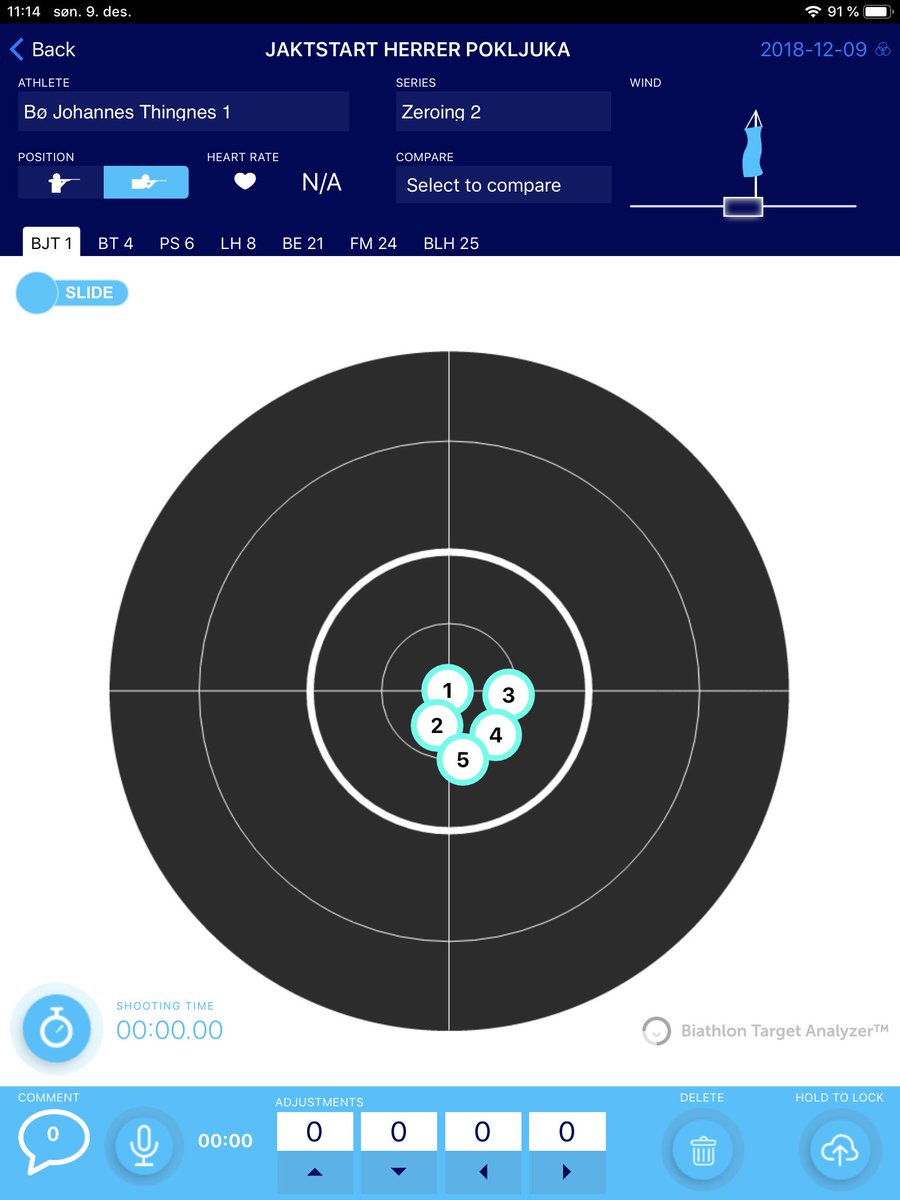Select shot marker 5 on the target
900x1200 pixels.
tap(462, 760)
